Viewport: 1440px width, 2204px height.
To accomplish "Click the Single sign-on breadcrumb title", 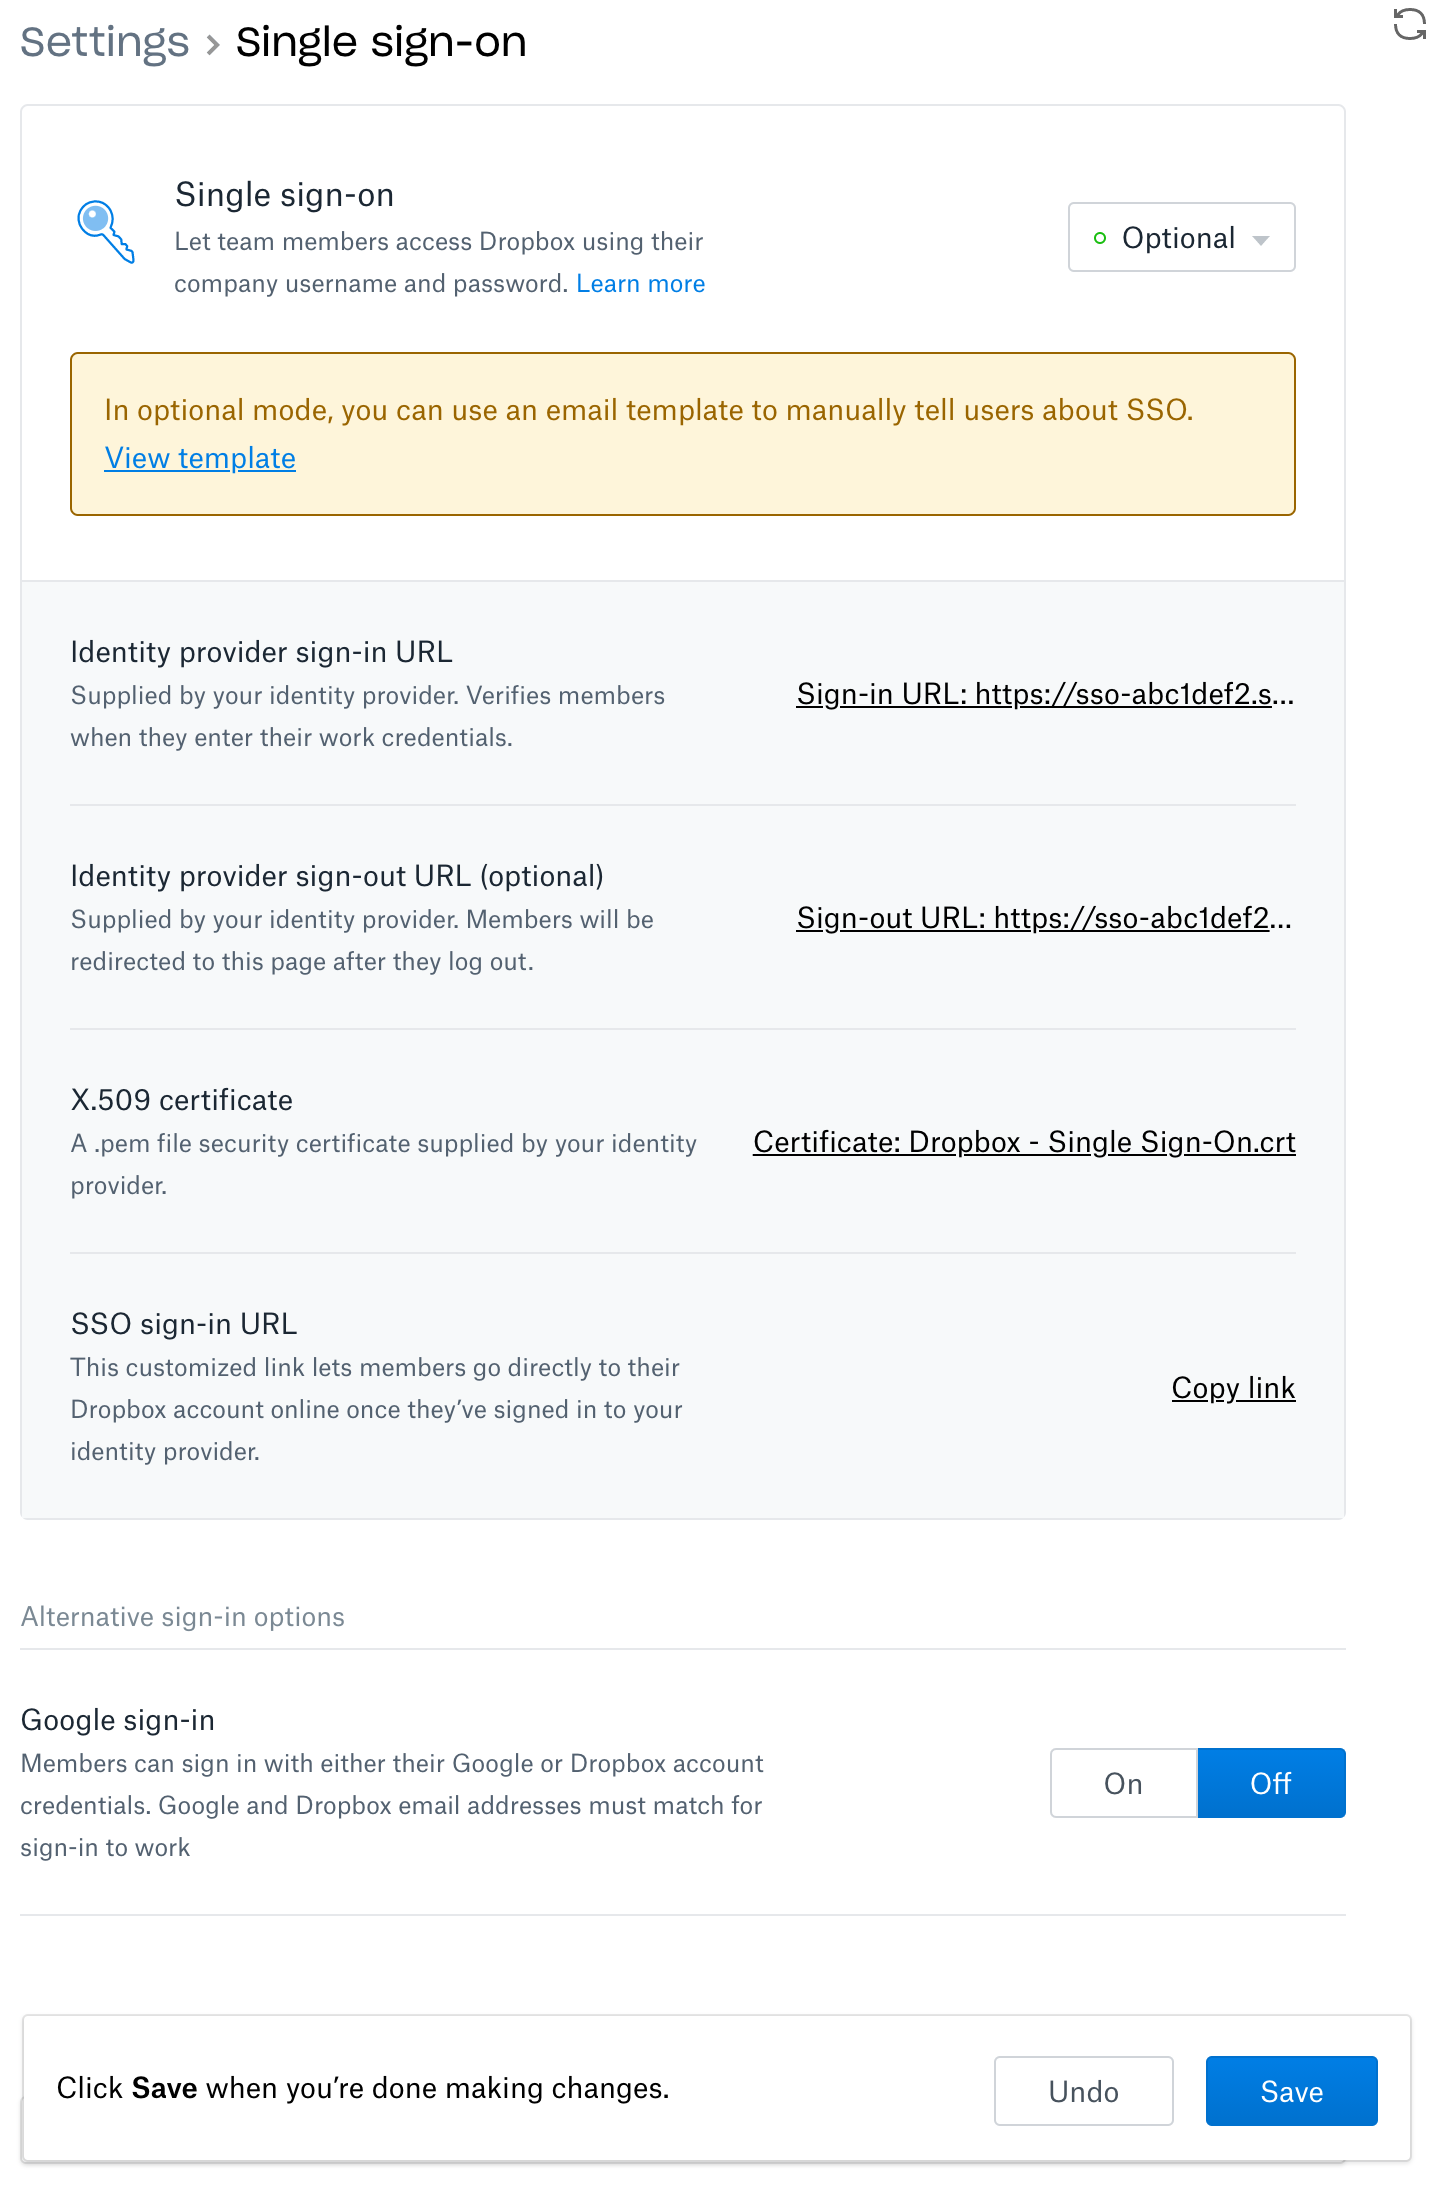I will [x=380, y=42].
